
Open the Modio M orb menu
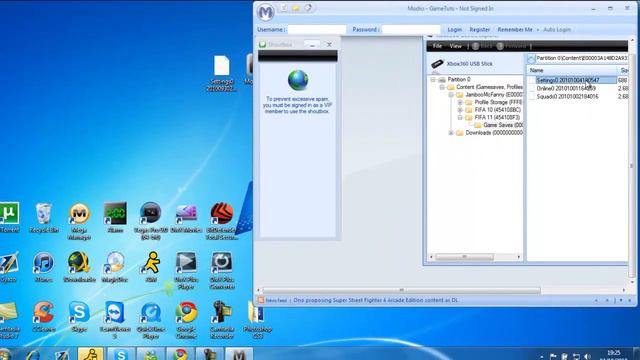pos(266,12)
